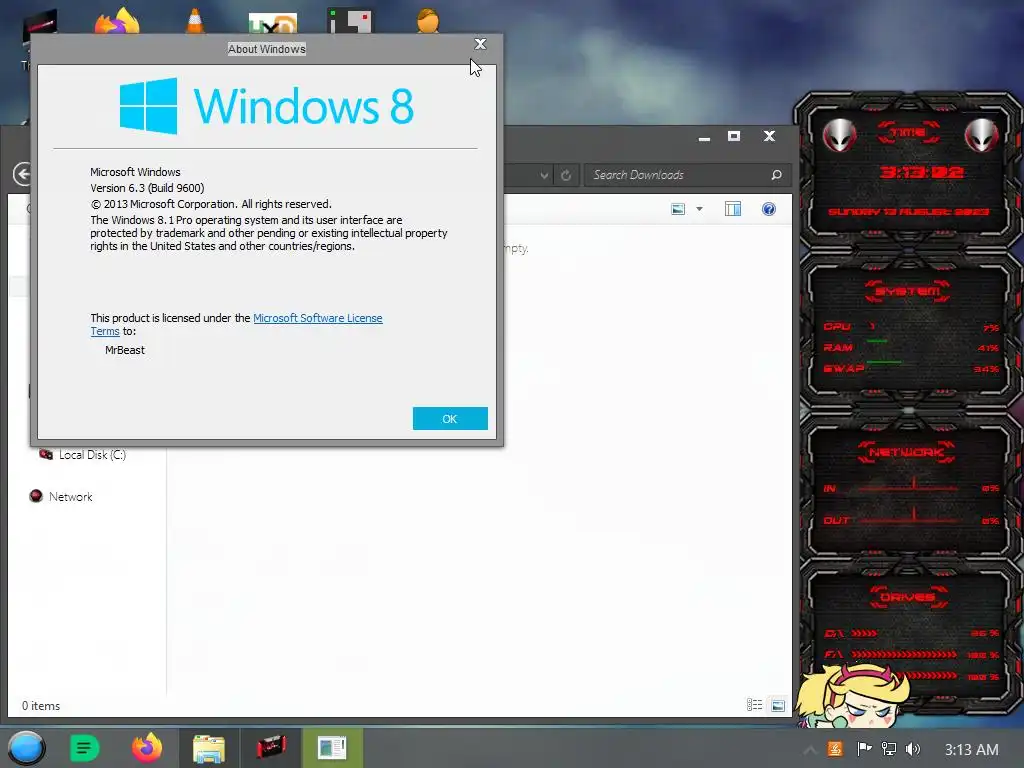Launch Firefox from the taskbar
The image size is (1024, 768).
click(147, 748)
